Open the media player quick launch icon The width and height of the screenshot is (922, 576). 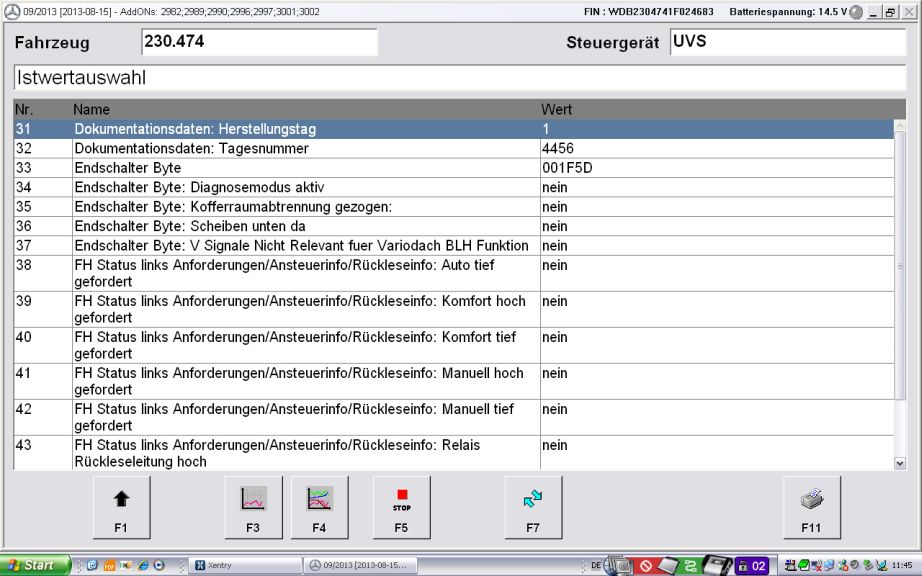tap(159, 565)
